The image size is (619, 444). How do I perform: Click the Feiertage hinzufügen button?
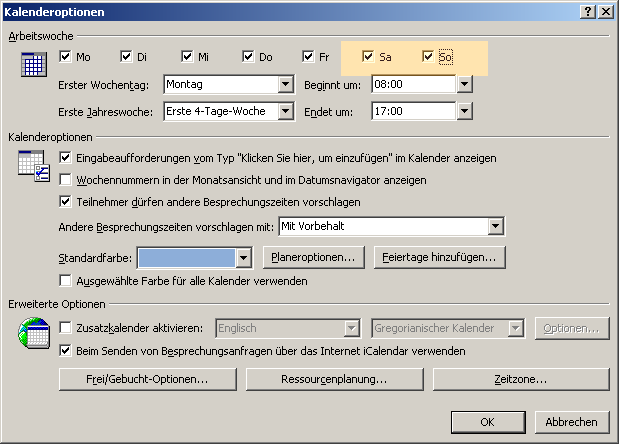(439, 257)
